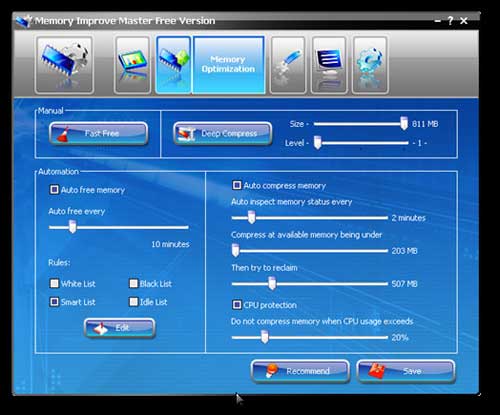Click the Auto inspect memory status slider handle

[x=252, y=217]
